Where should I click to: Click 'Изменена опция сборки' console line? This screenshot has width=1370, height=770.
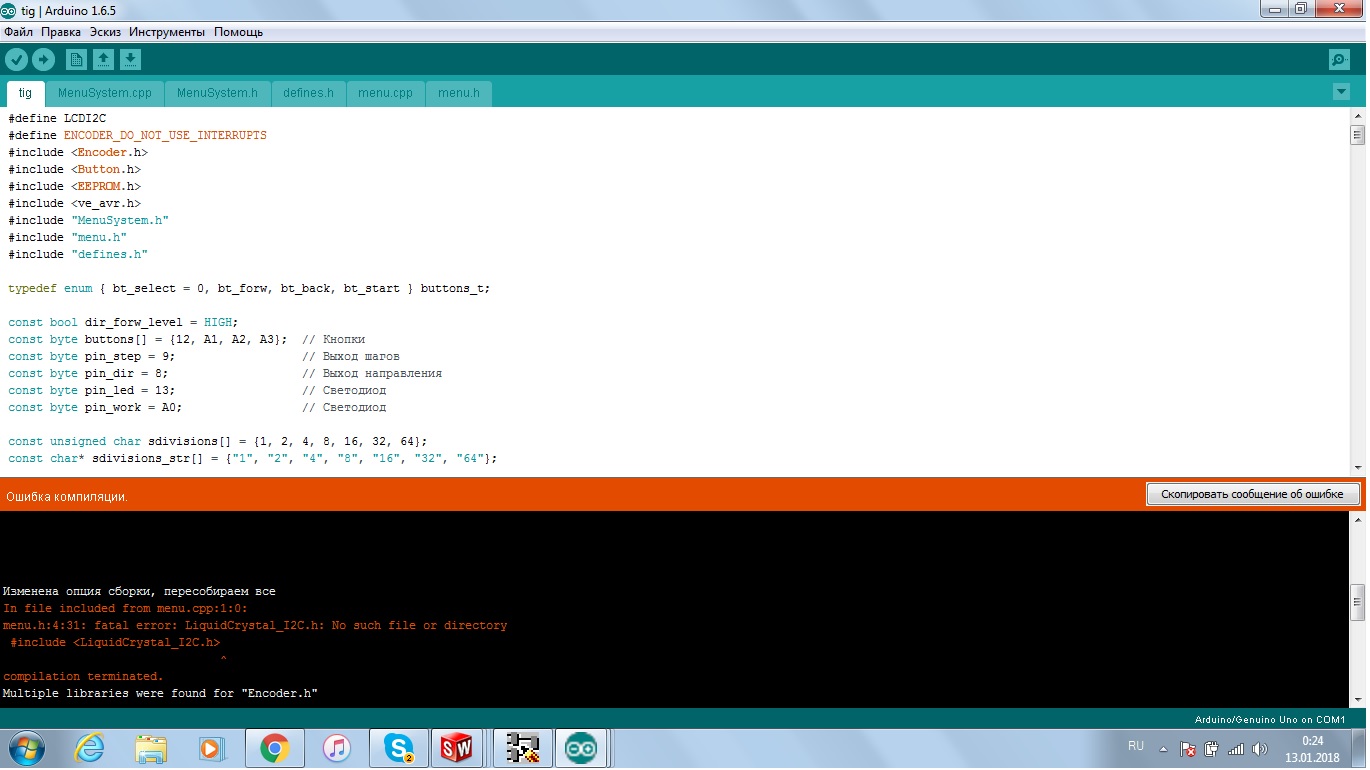tap(139, 591)
